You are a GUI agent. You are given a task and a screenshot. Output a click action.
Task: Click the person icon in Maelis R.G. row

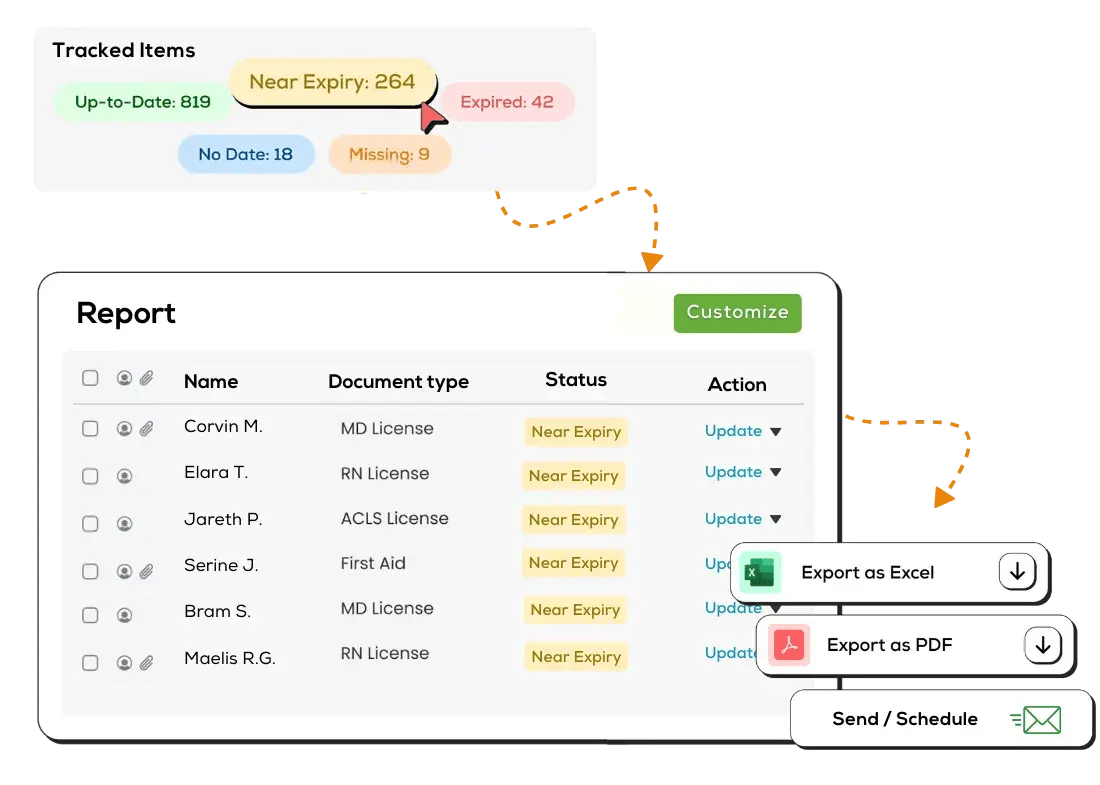pos(124,663)
